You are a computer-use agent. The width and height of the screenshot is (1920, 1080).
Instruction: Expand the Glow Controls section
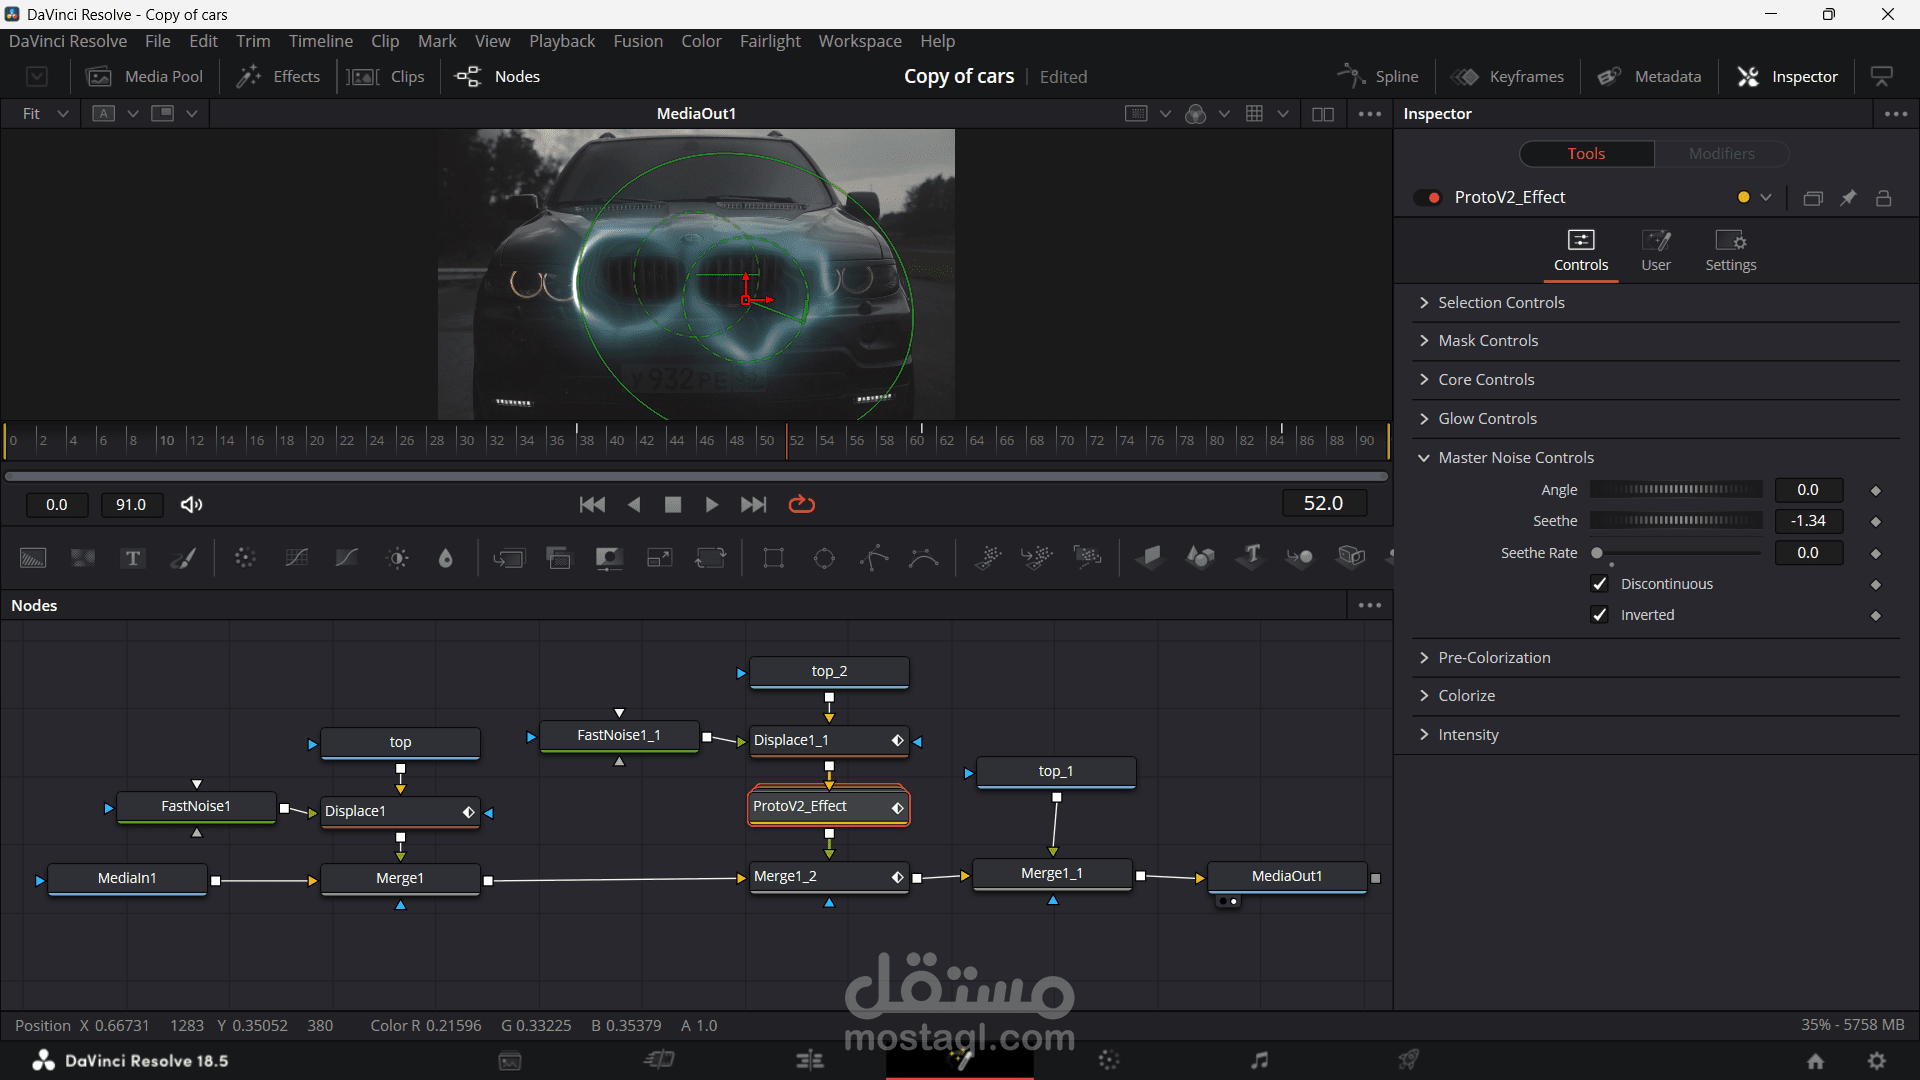pyautogui.click(x=1487, y=419)
